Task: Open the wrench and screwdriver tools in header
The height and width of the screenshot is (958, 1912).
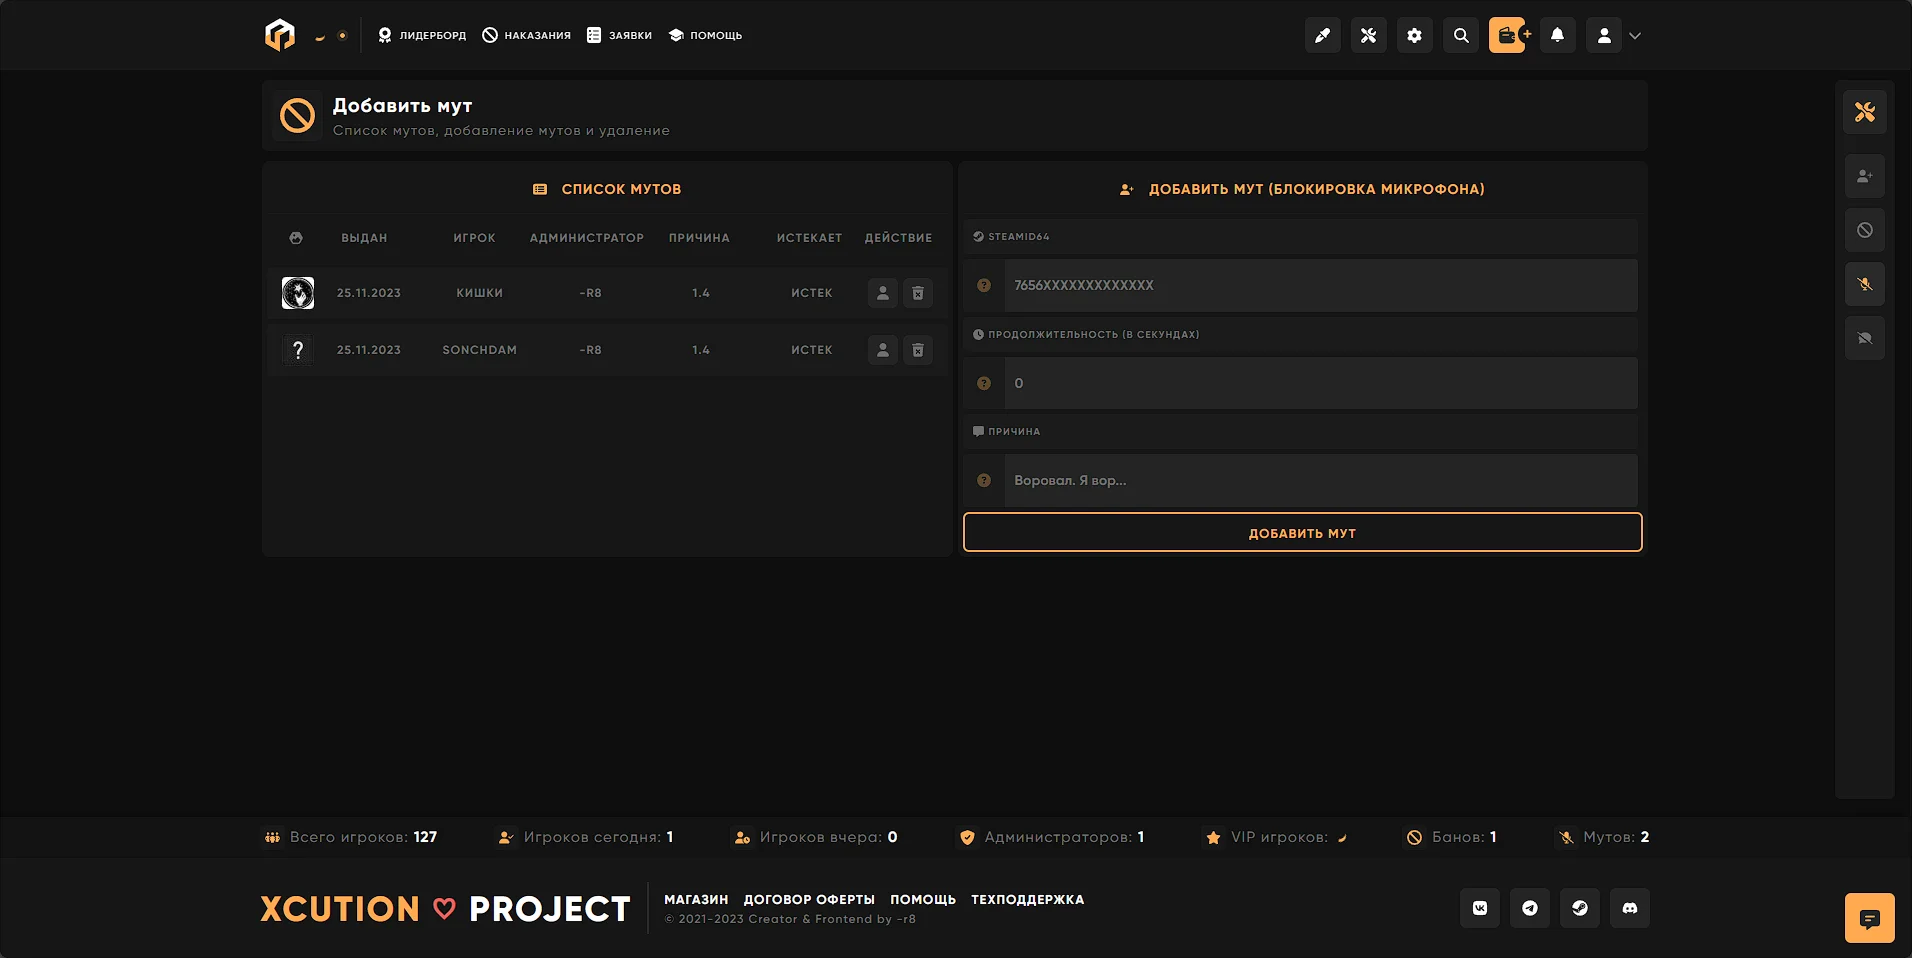Action: click(1368, 35)
